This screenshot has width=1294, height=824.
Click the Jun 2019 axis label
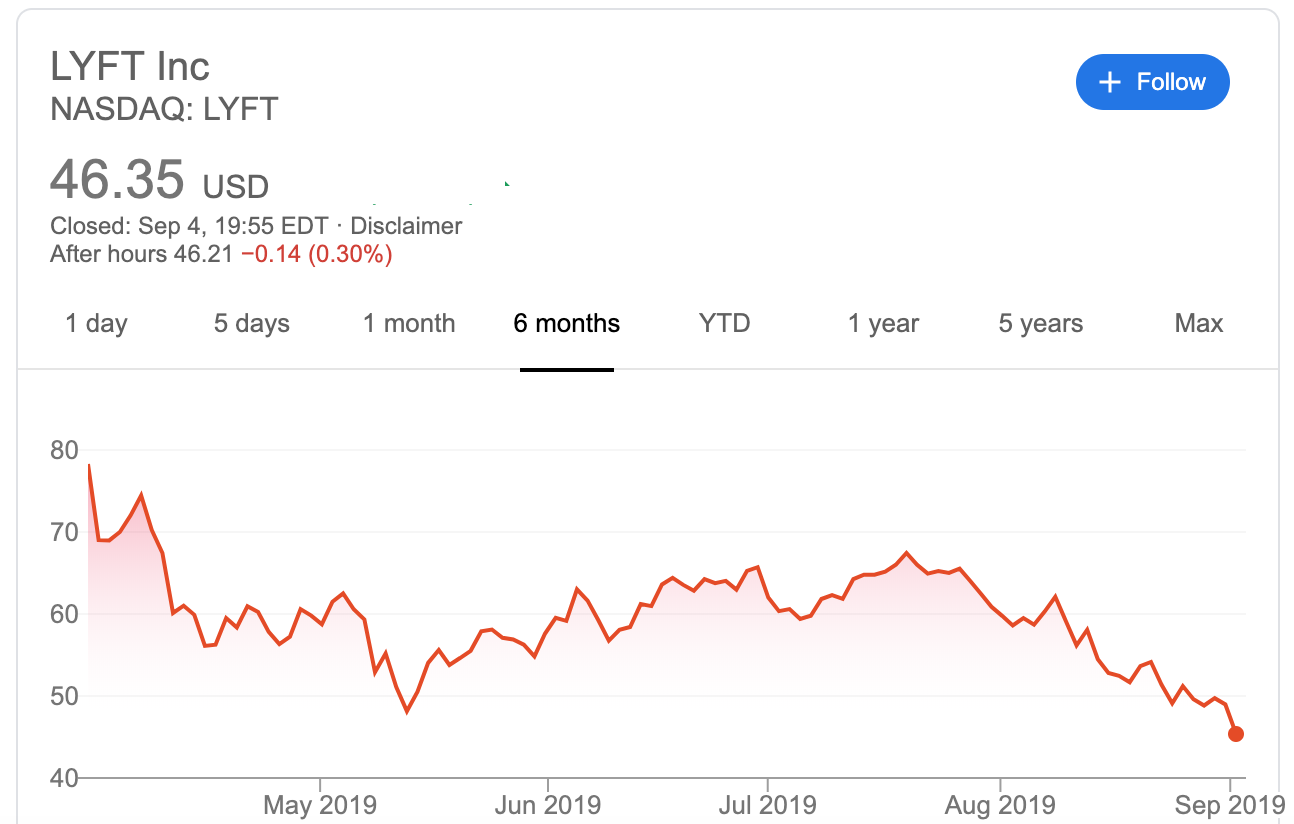[x=548, y=804]
